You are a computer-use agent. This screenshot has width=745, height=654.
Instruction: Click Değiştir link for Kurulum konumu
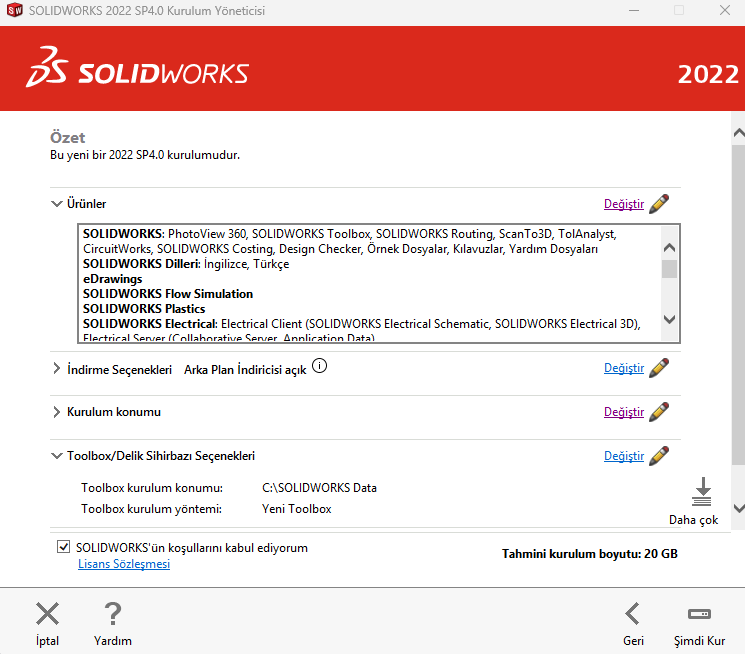(624, 412)
